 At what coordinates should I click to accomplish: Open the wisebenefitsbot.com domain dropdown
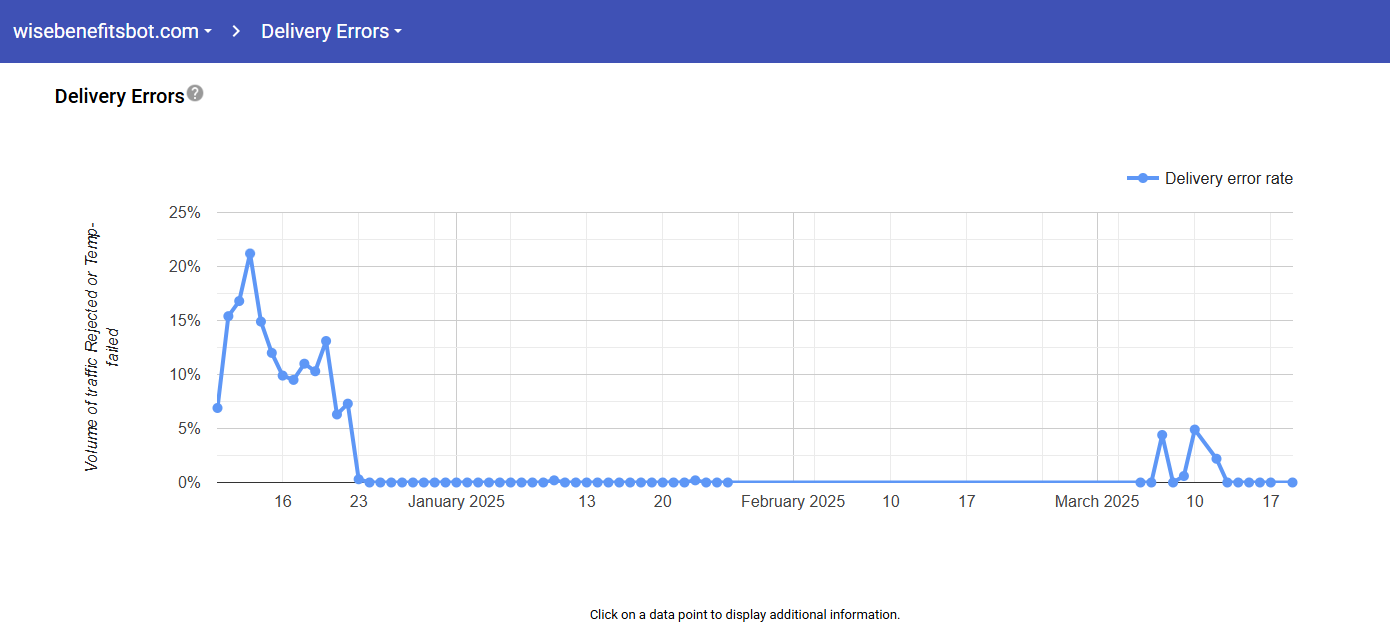(112, 31)
